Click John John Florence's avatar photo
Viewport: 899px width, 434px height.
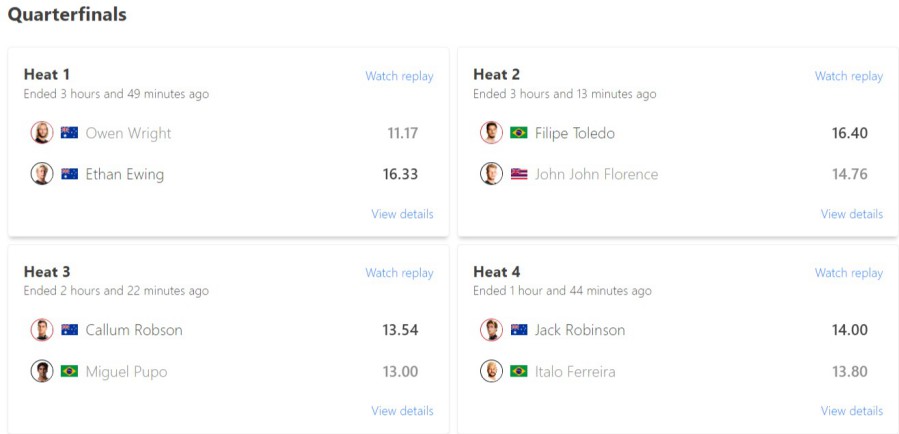click(491, 174)
